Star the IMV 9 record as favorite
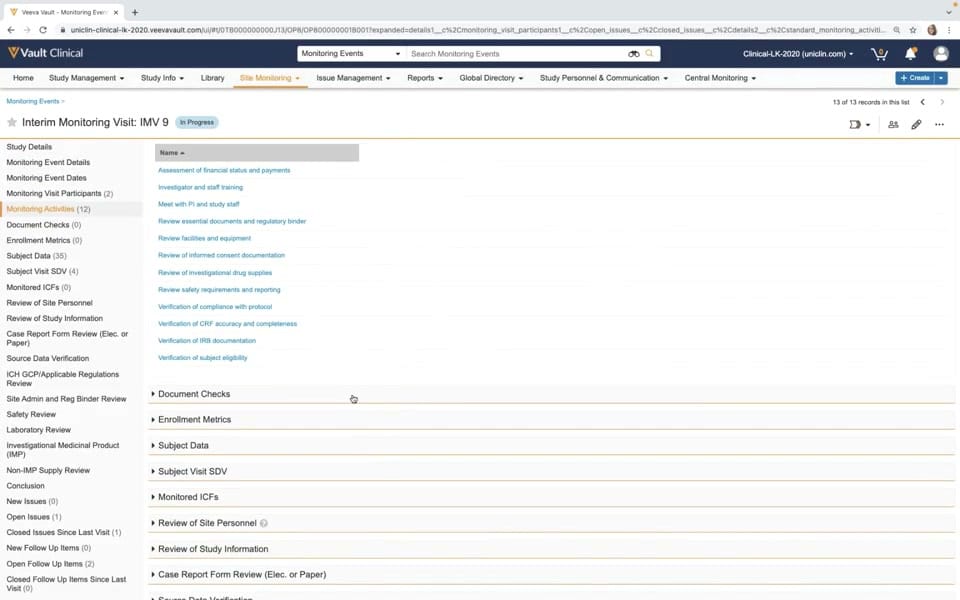Image resolution: width=960 pixels, height=600 pixels. (x=12, y=122)
